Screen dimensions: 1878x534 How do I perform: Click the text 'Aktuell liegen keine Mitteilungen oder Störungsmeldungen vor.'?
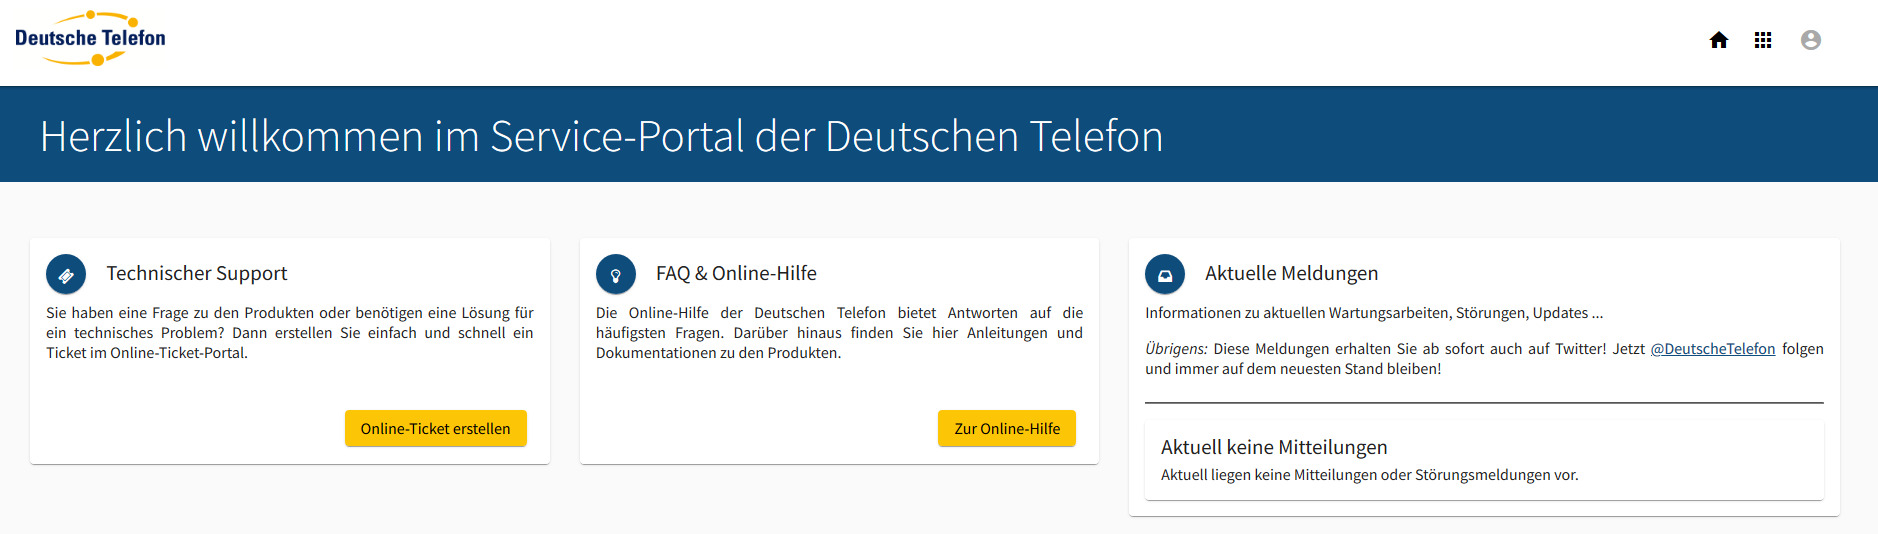tap(1370, 475)
